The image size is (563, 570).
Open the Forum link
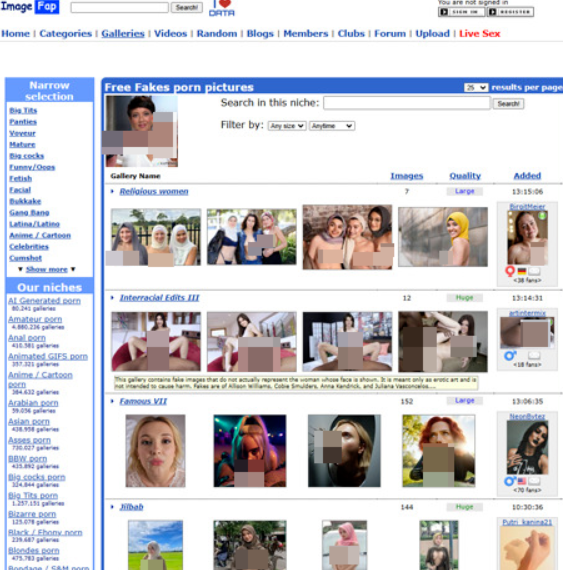pos(390,33)
